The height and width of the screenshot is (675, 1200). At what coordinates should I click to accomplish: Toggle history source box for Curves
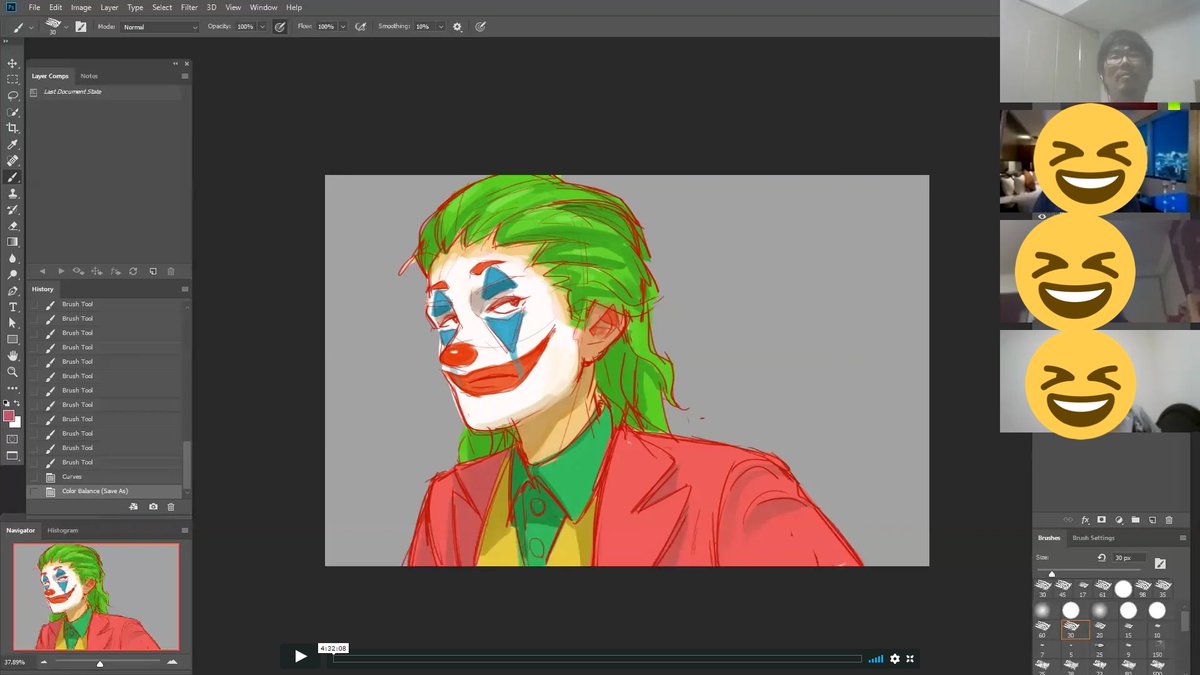(x=36, y=477)
